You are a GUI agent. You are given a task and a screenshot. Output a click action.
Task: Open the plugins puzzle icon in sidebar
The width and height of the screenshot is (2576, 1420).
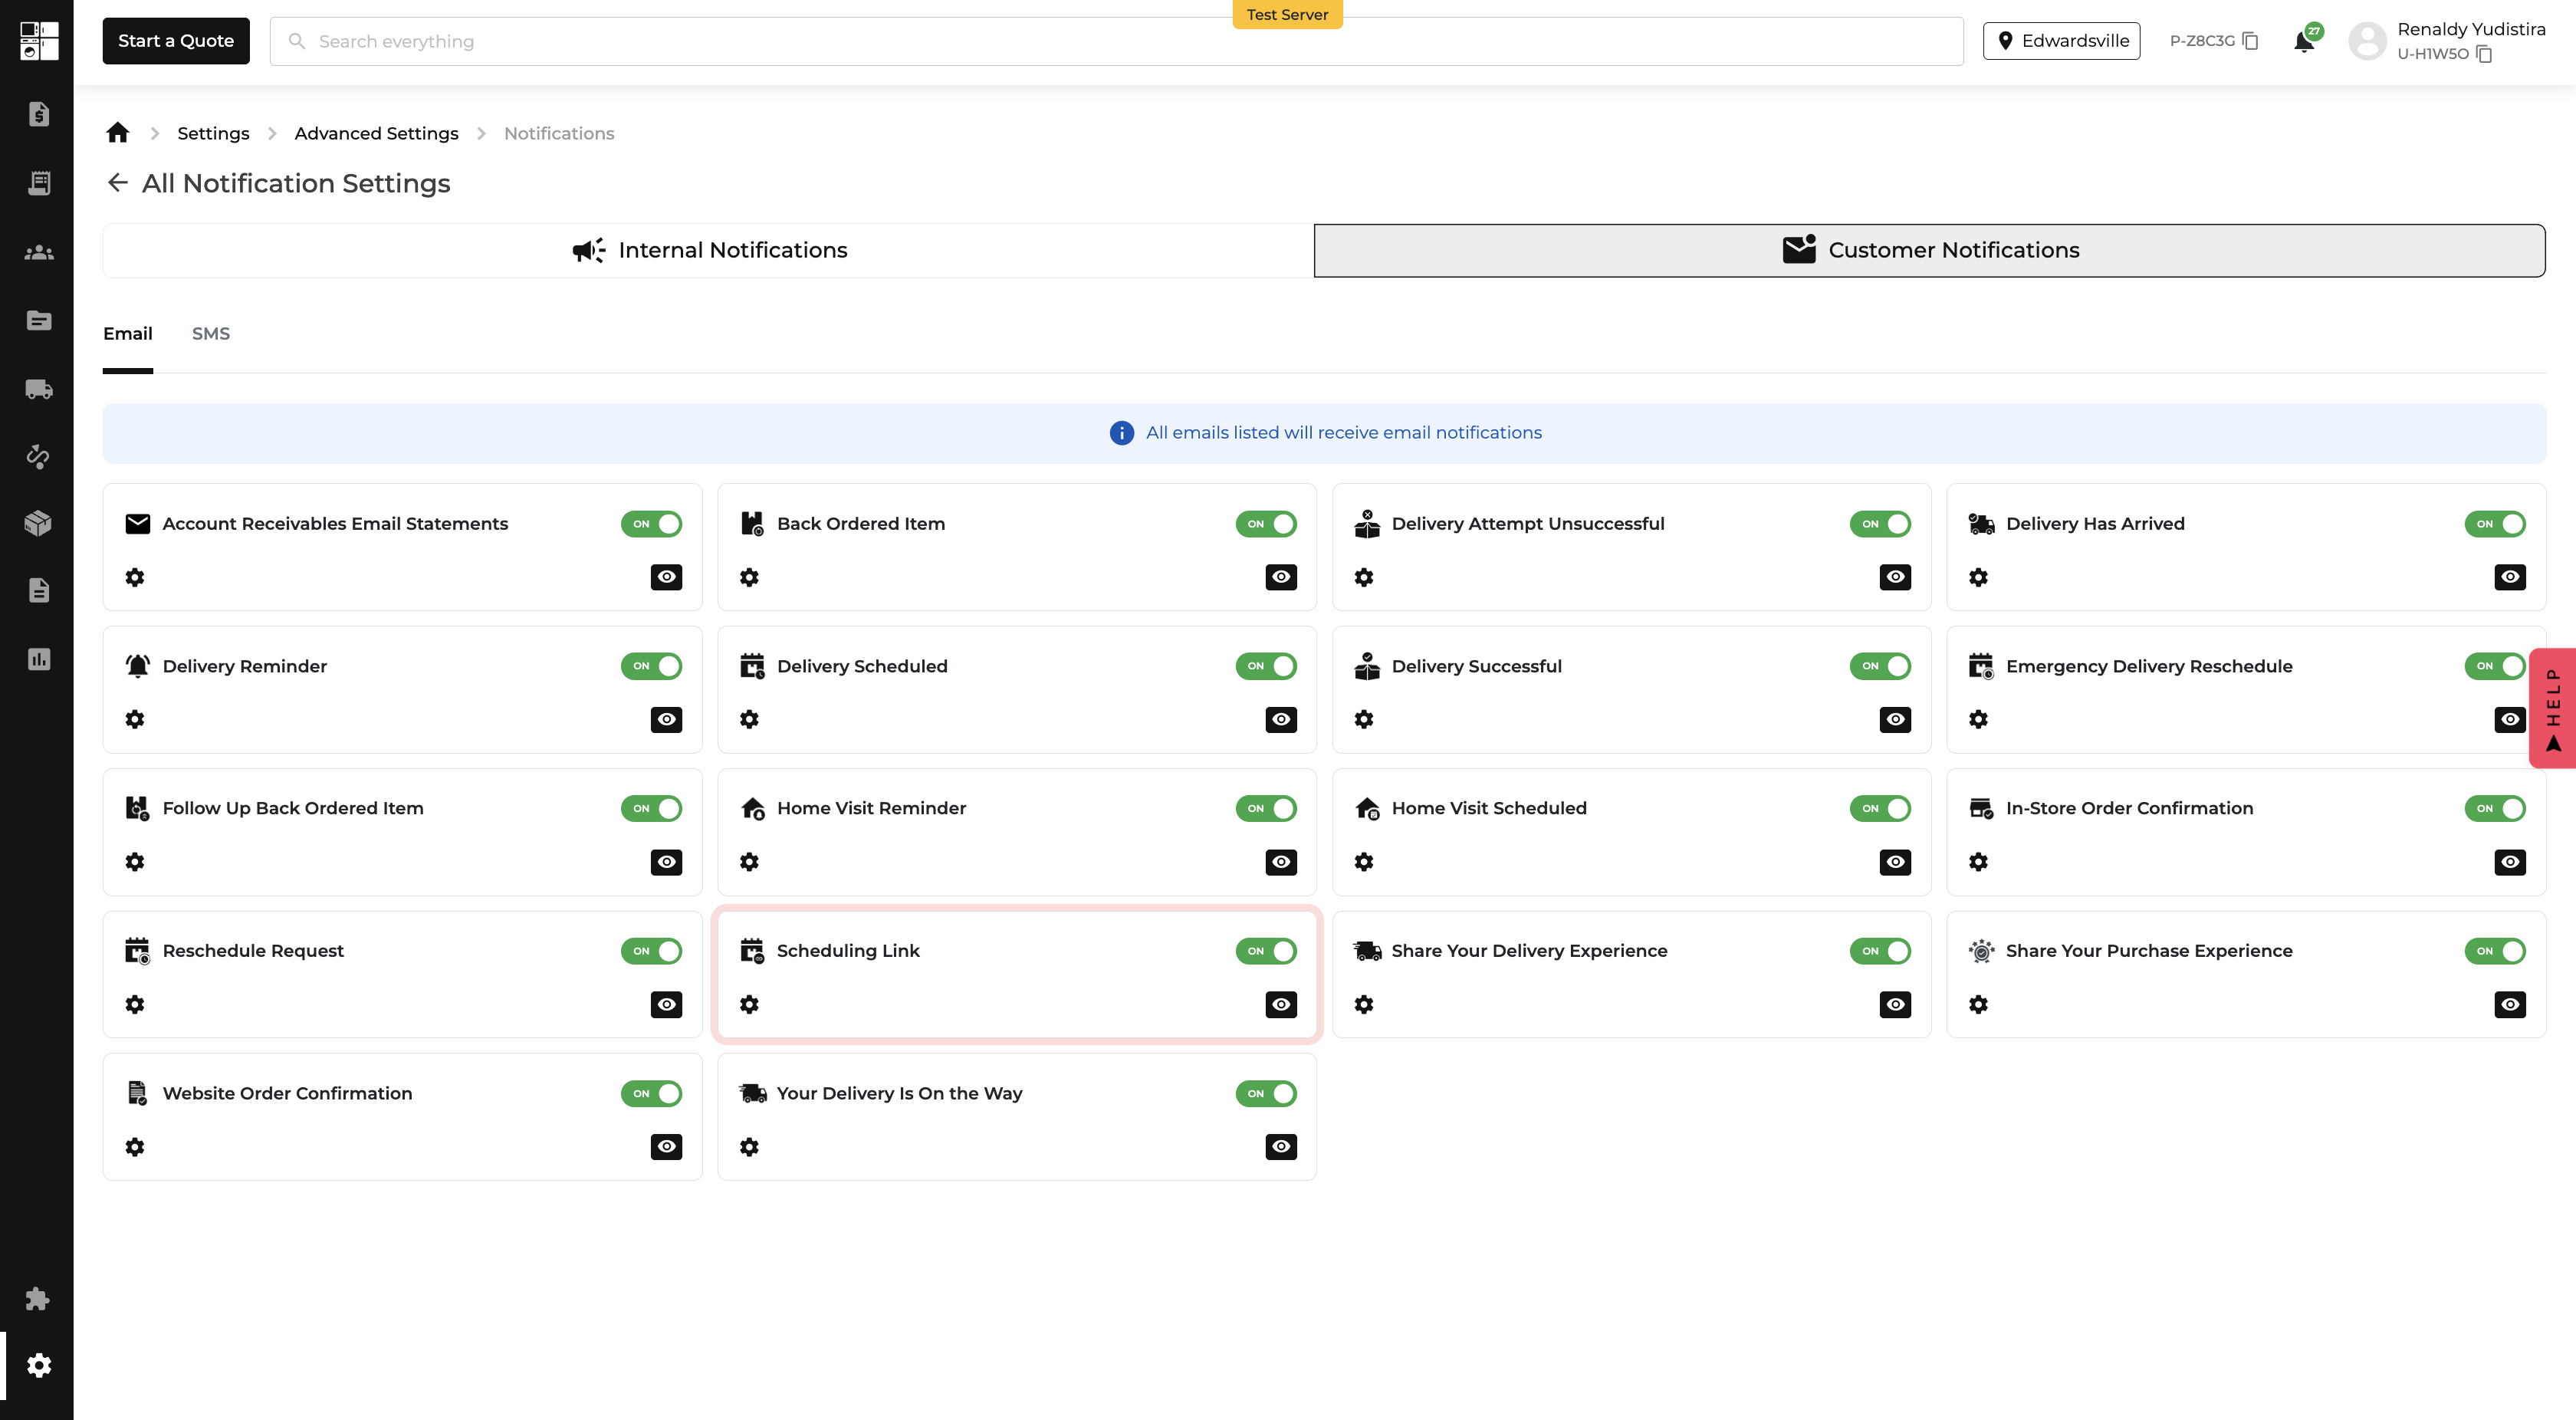click(38, 1298)
